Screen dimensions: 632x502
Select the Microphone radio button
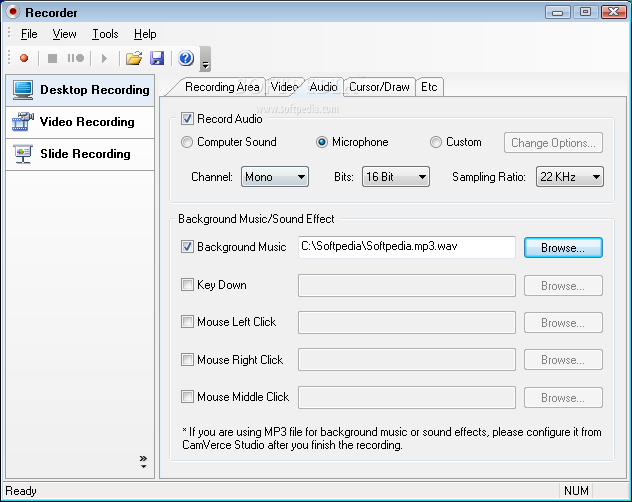322,142
